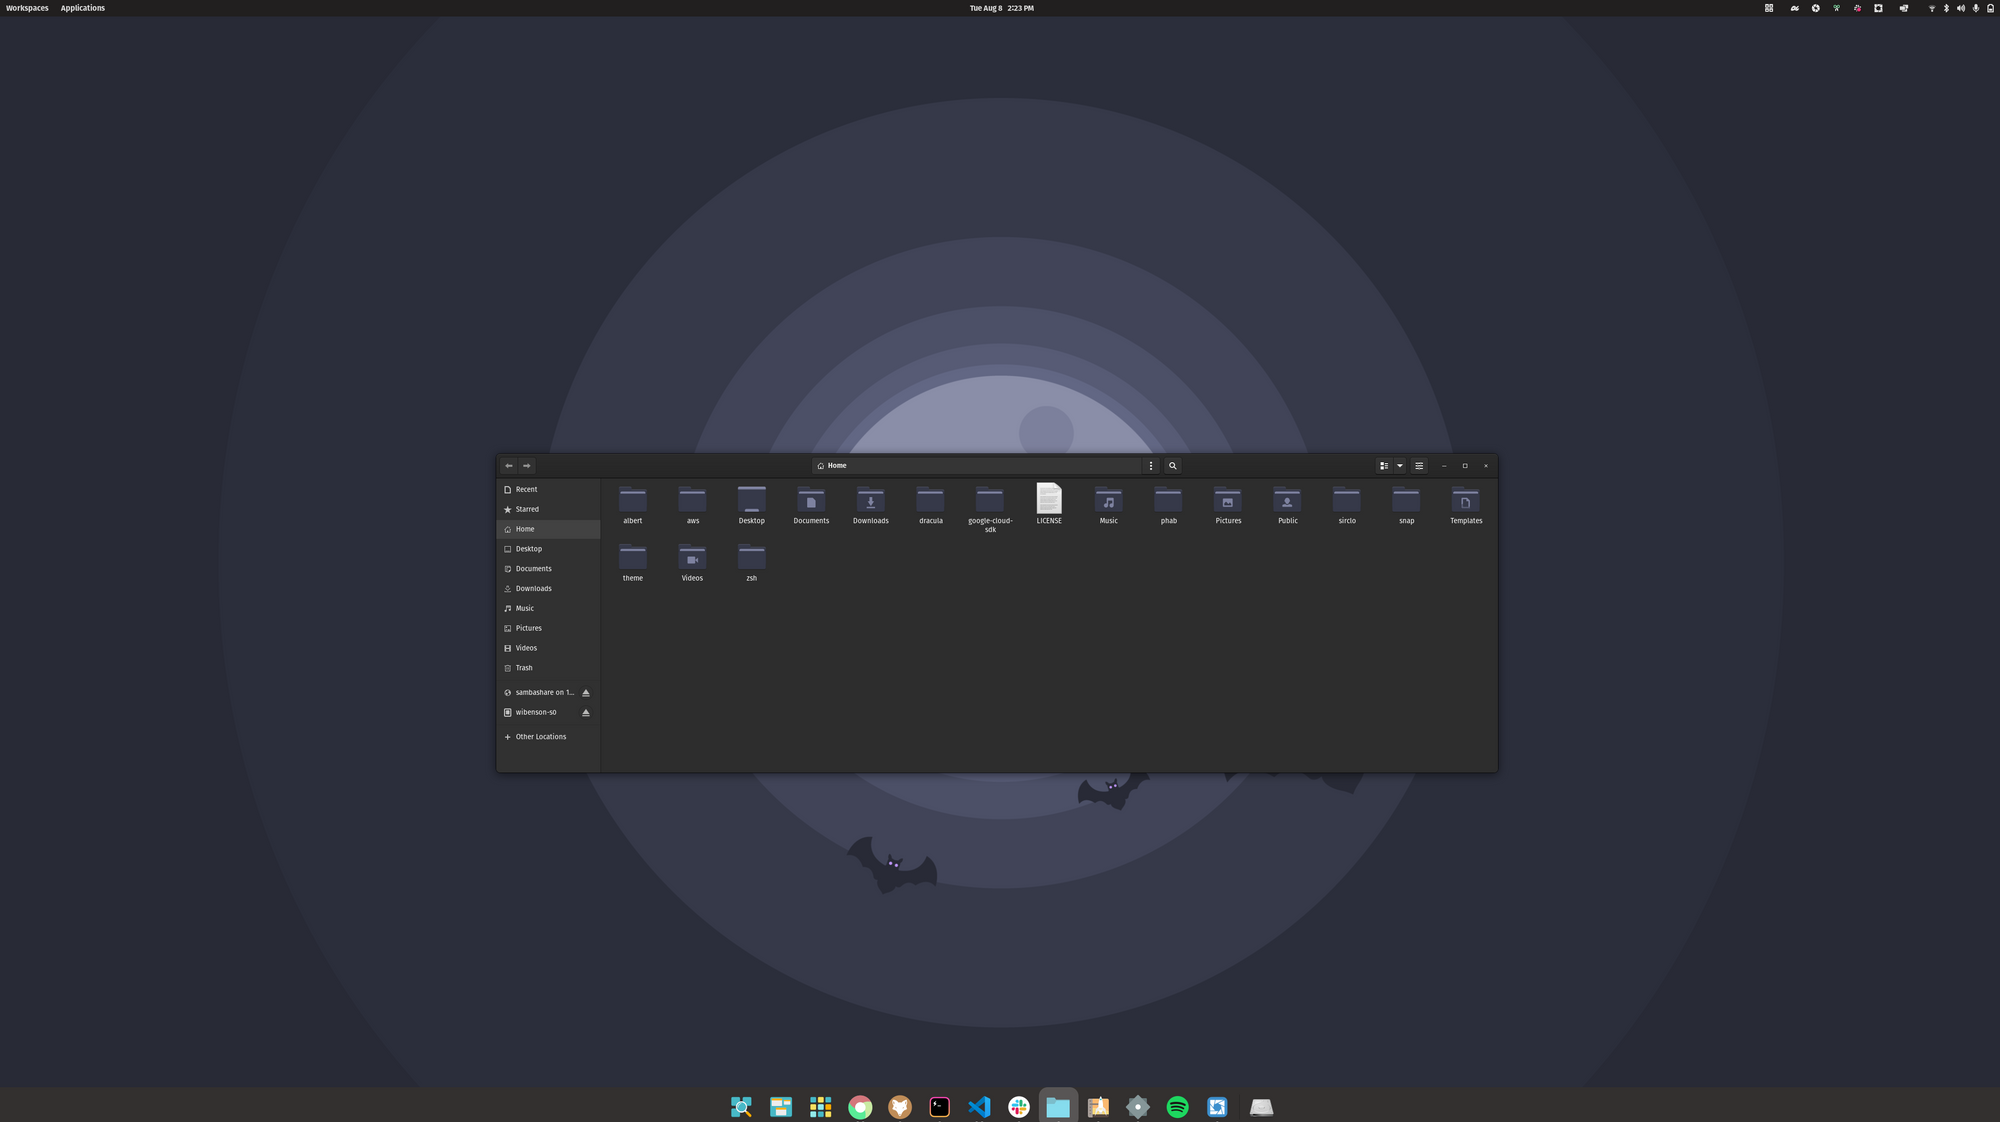Viewport: 2000px width, 1122px height.
Task: Select Recent in the sidebar
Action: 548,490
